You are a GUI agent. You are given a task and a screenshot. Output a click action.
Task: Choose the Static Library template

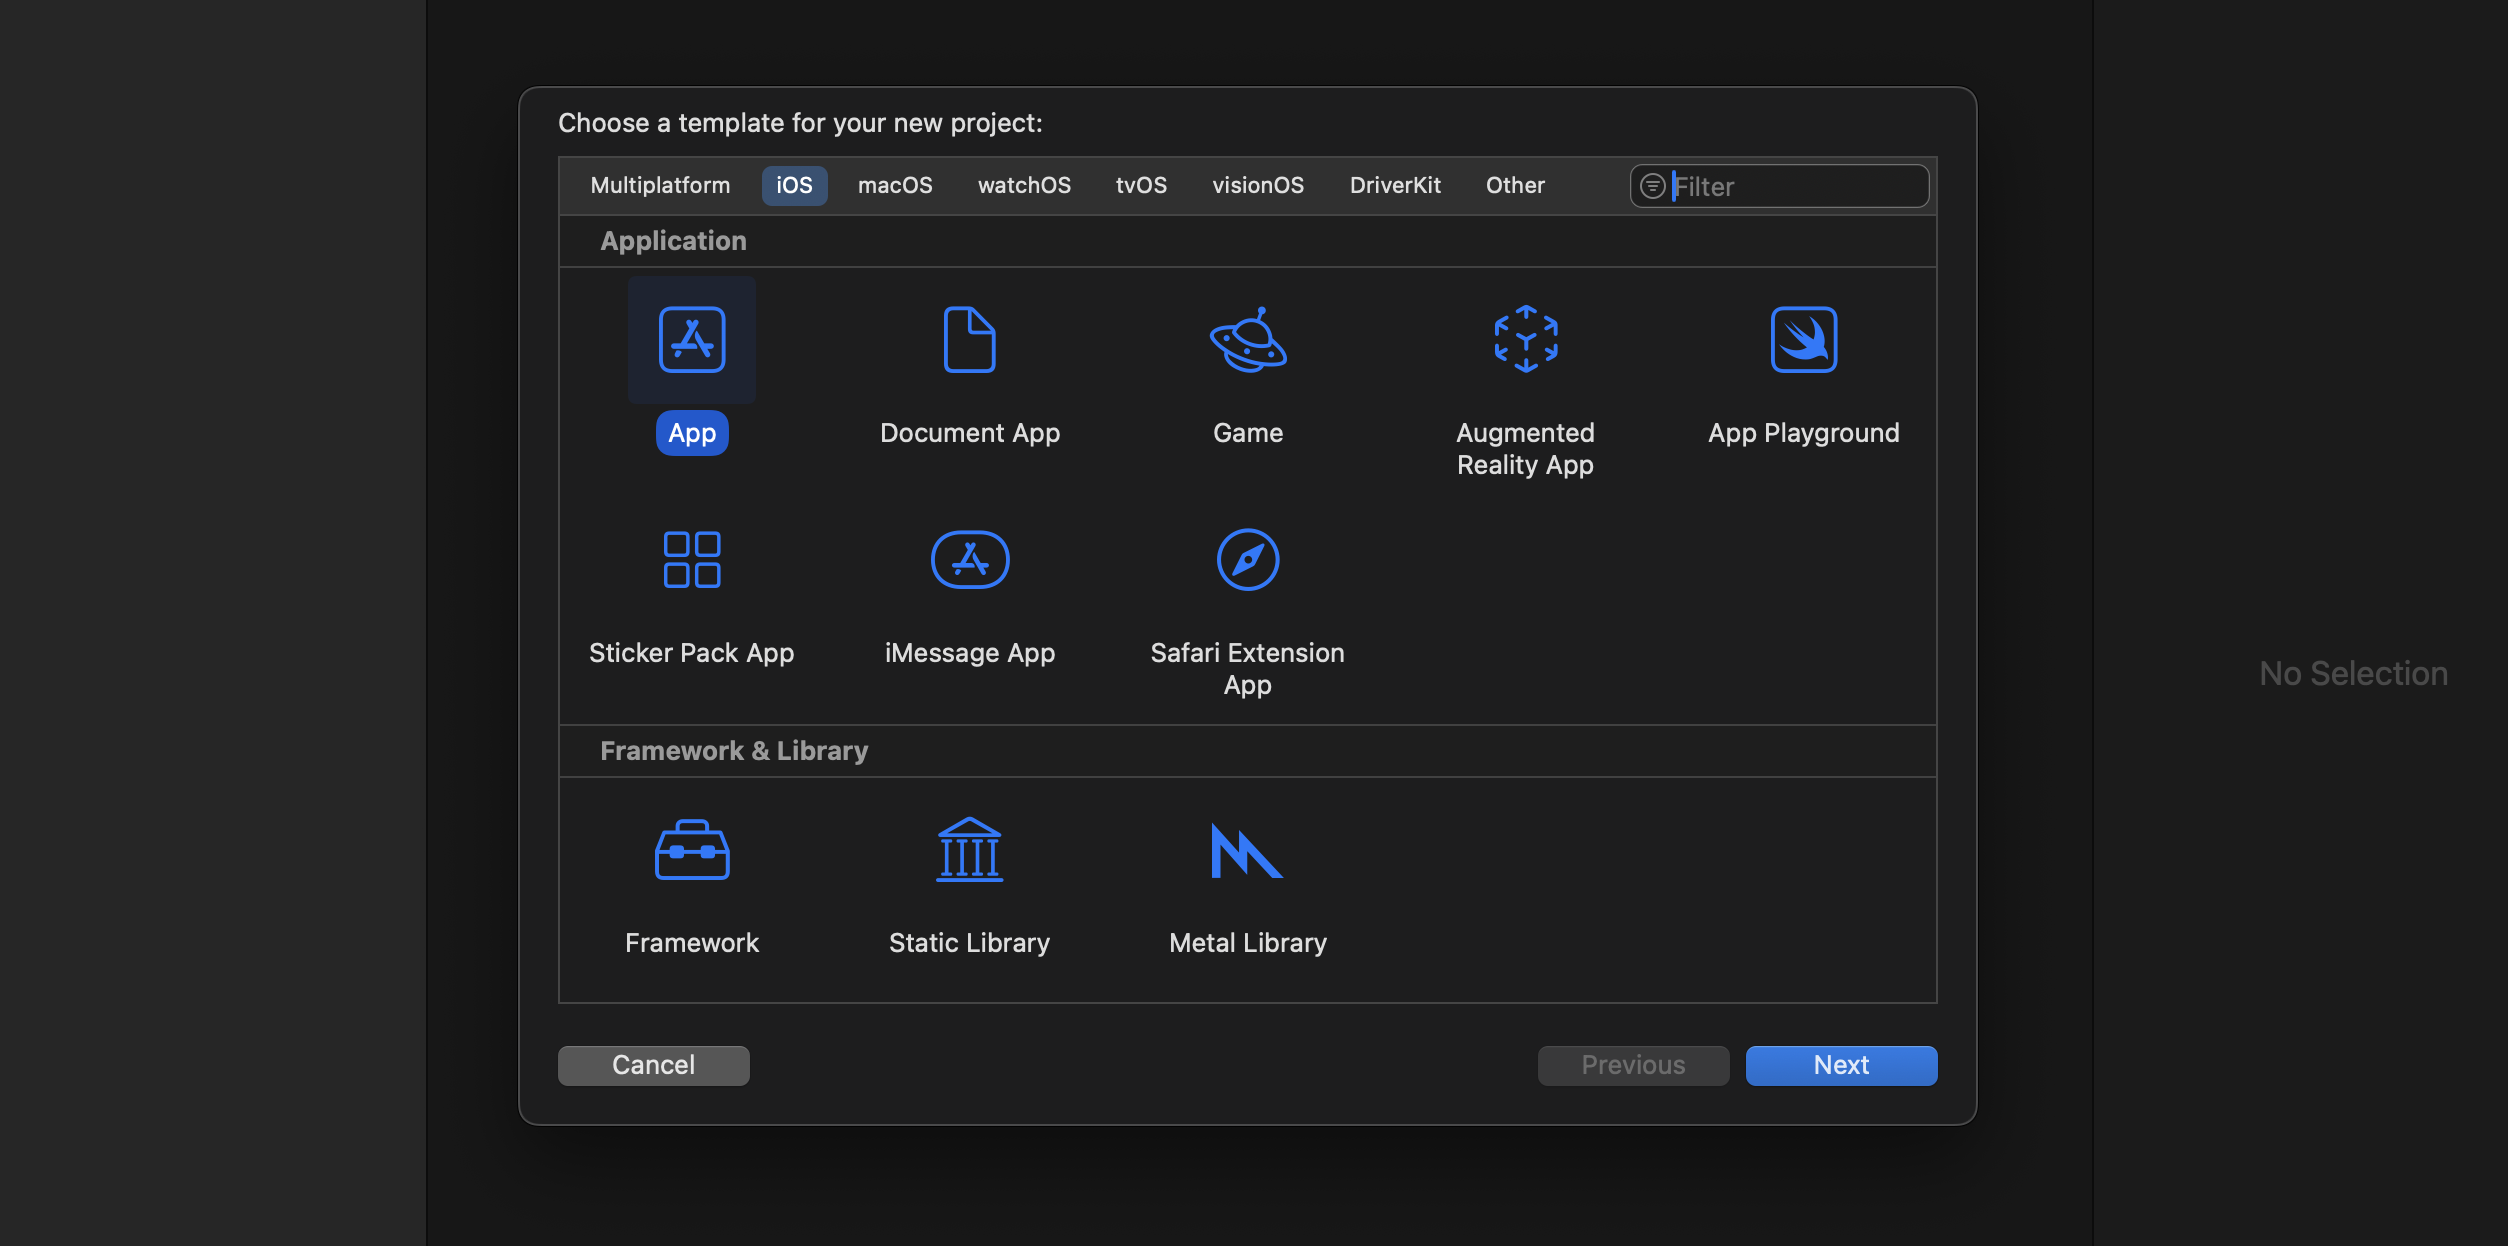[x=969, y=850]
